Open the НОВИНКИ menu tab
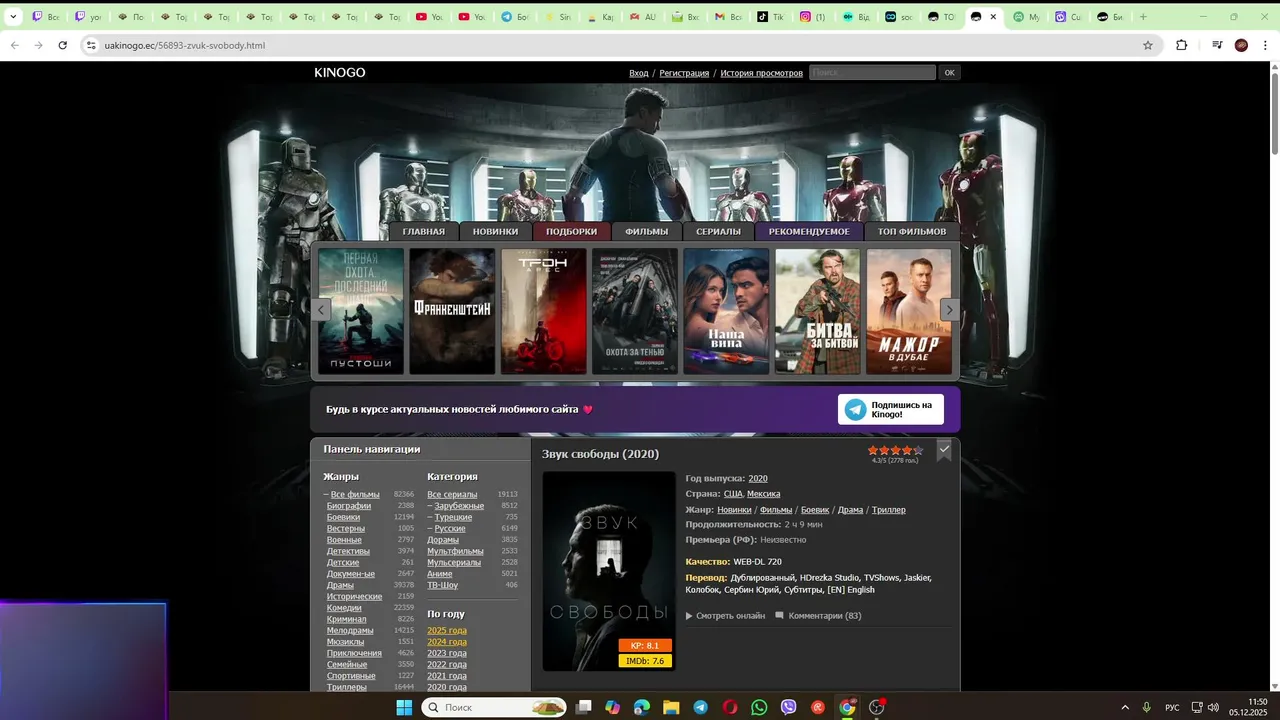The image size is (1280, 720). click(x=496, y=231)
